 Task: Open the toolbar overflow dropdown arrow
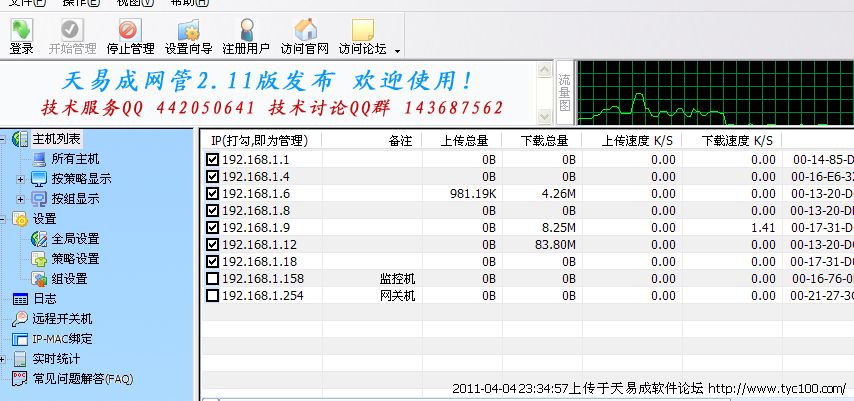[x=397, y=50]
